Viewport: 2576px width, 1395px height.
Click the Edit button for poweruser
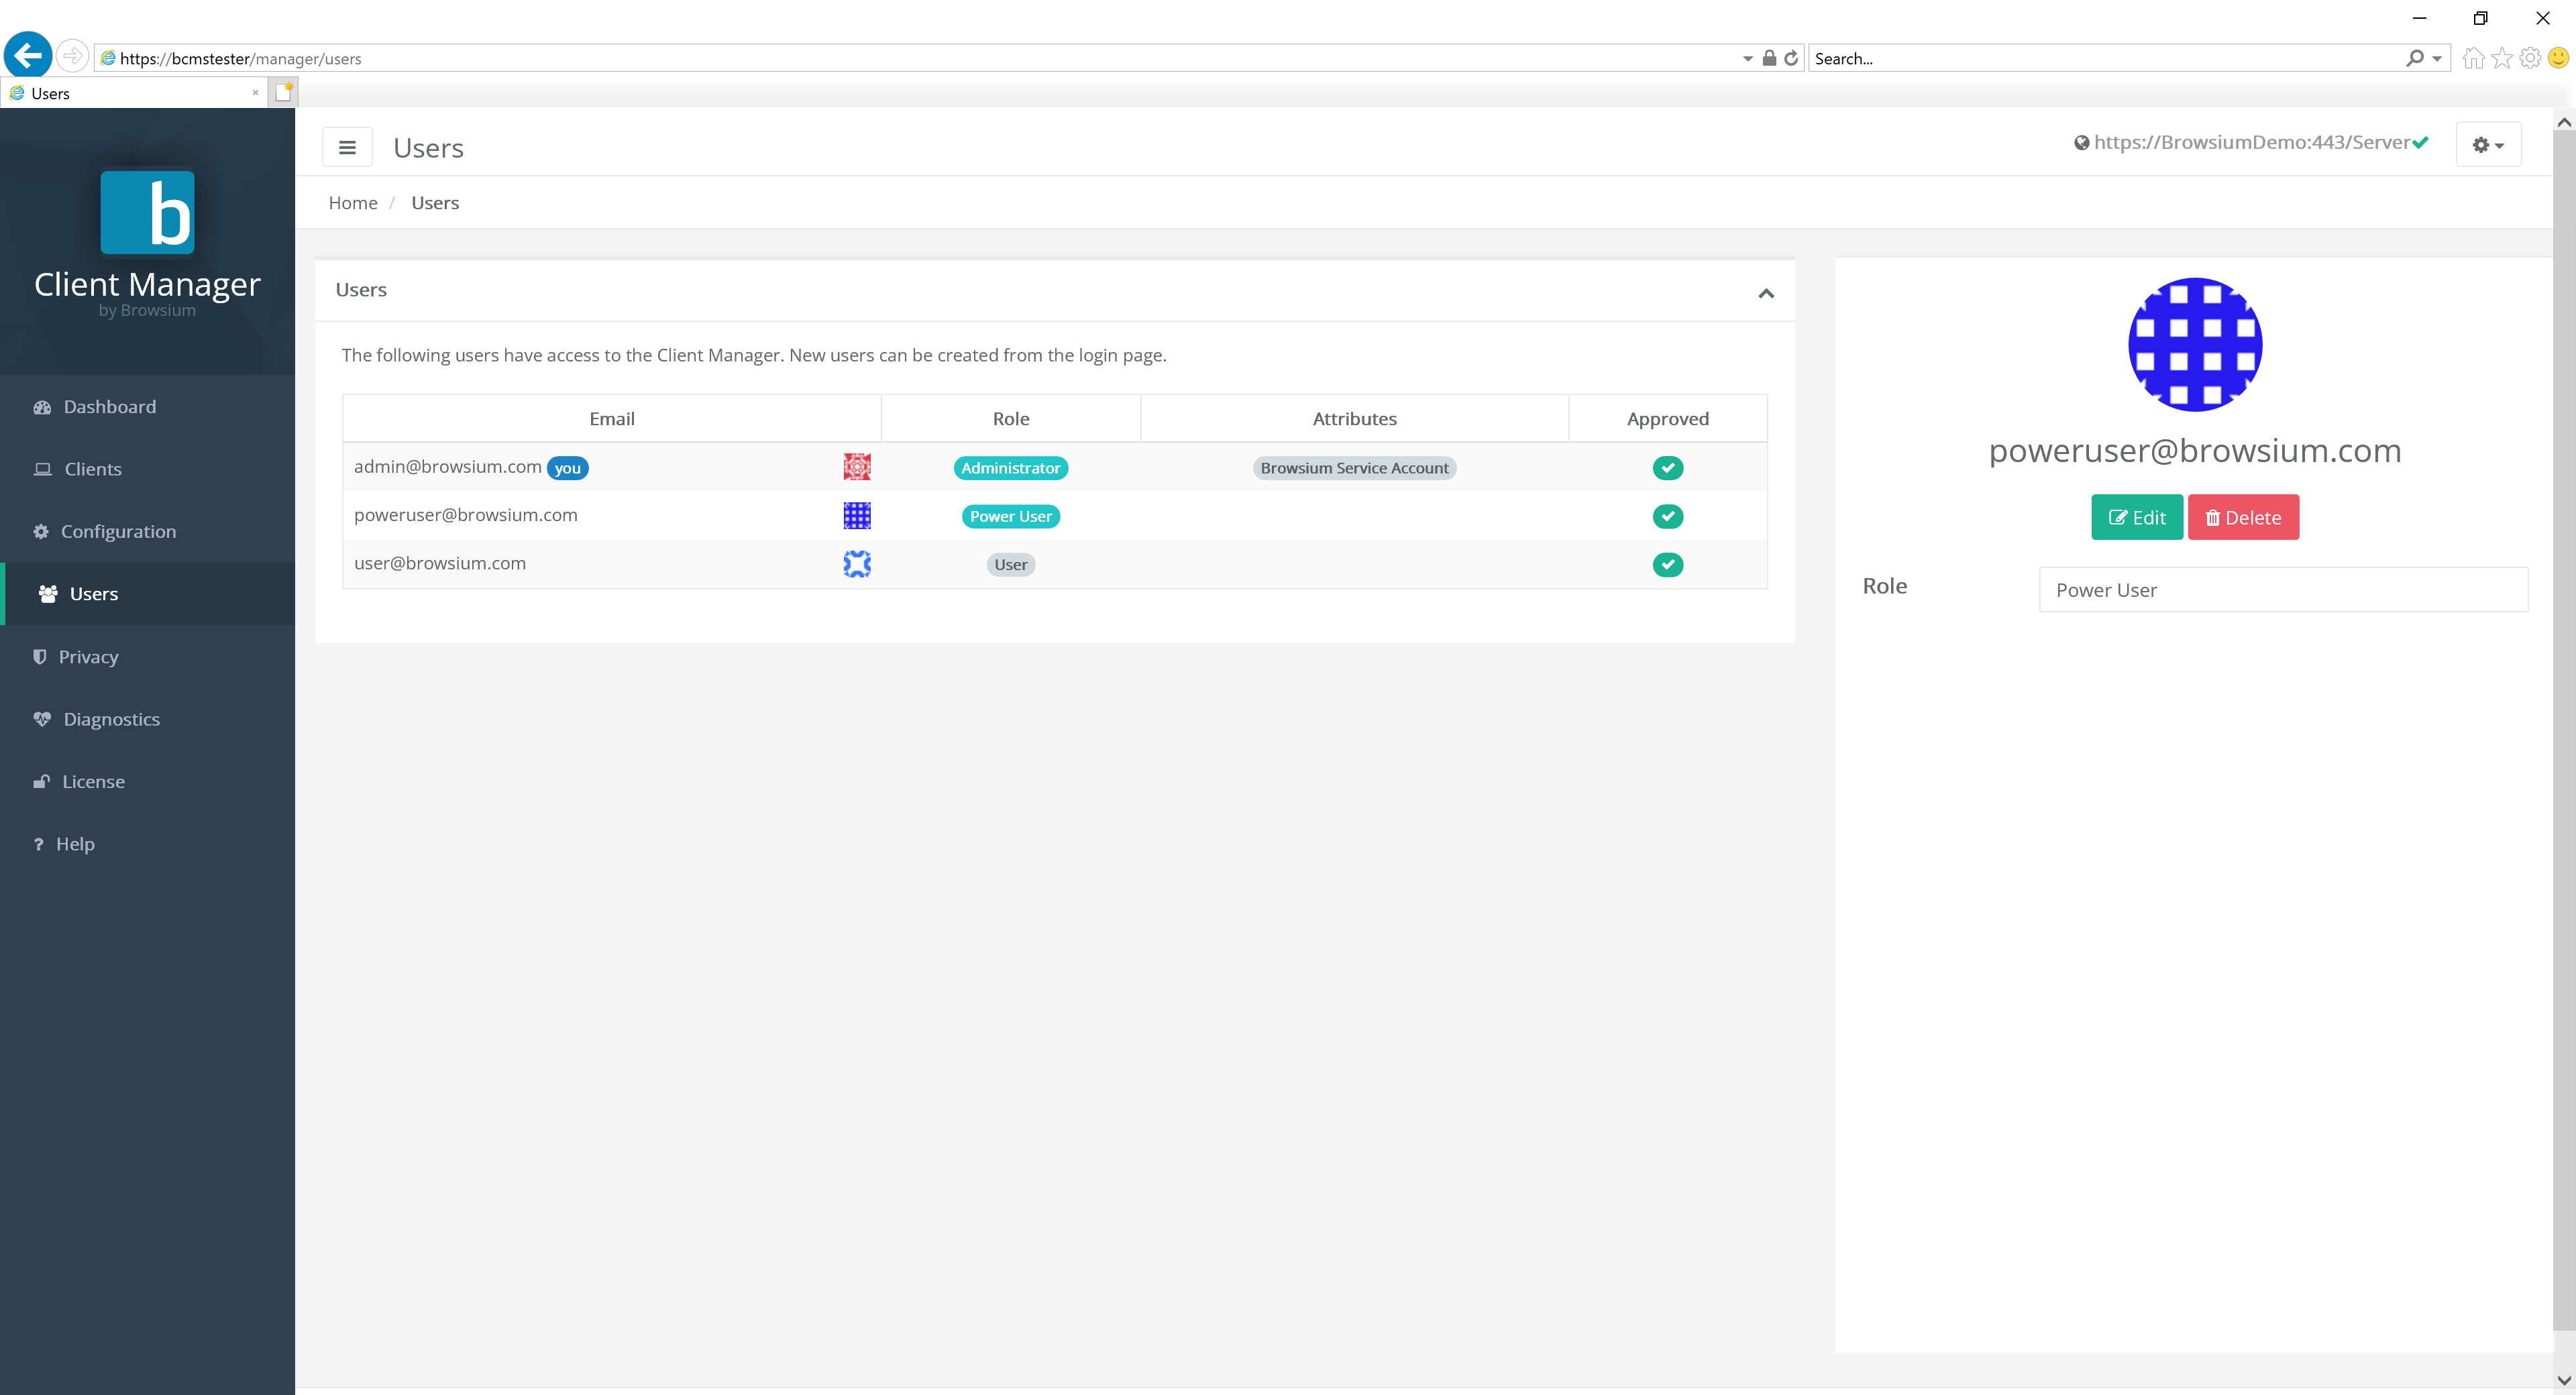coord(2137,517)
